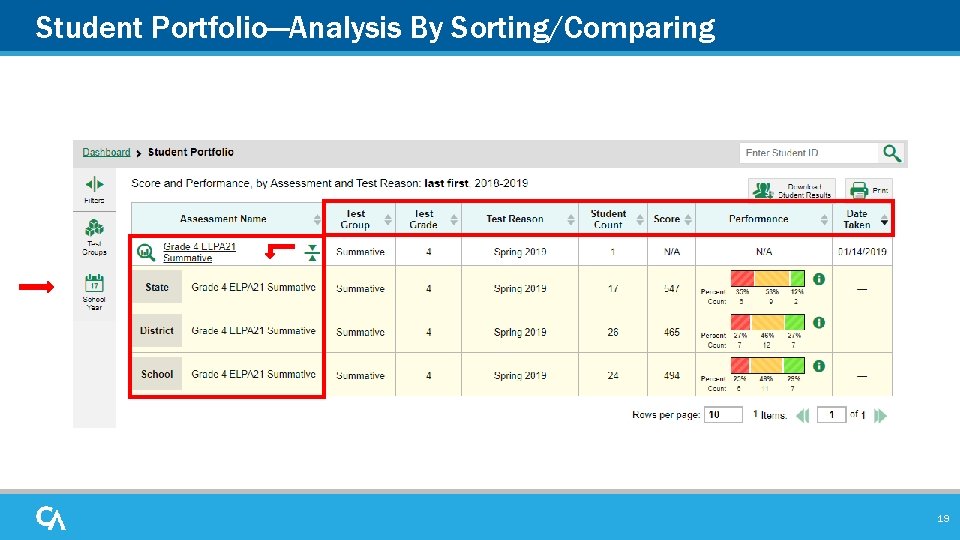Screen dimensions: 960x540
Task: Click District row performance bar
Action: 768,321
